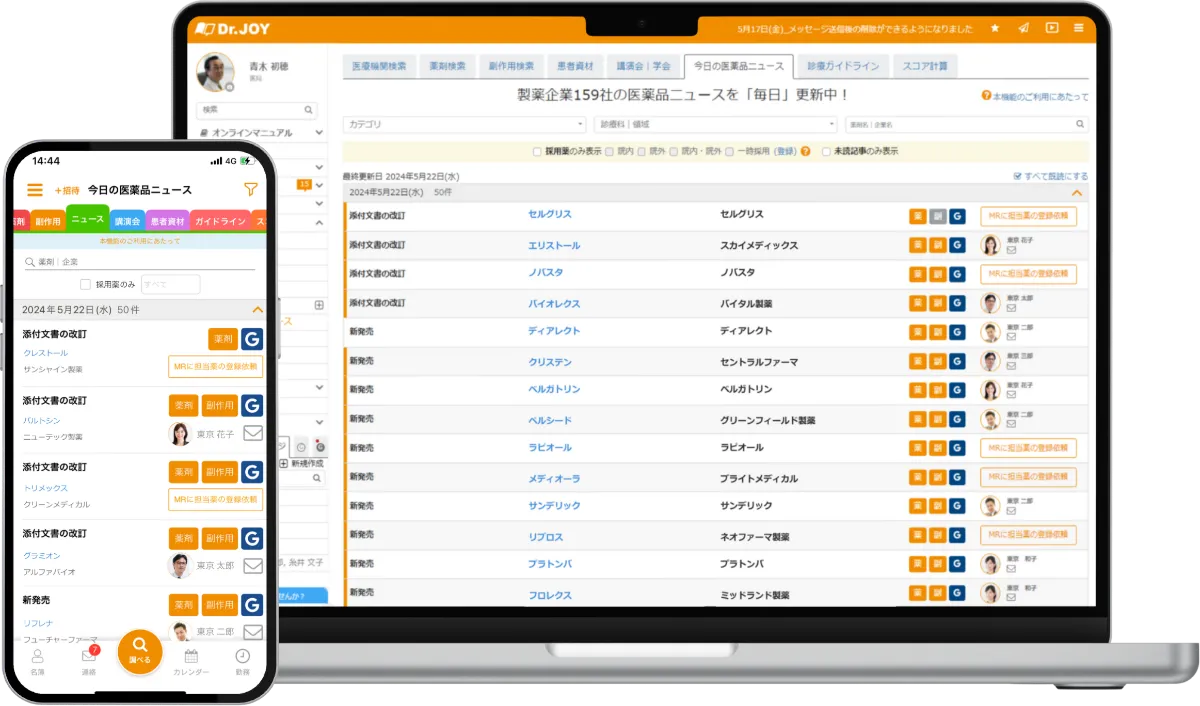Tap 副作用 button in phone バルトシン row

click(220, 405)
